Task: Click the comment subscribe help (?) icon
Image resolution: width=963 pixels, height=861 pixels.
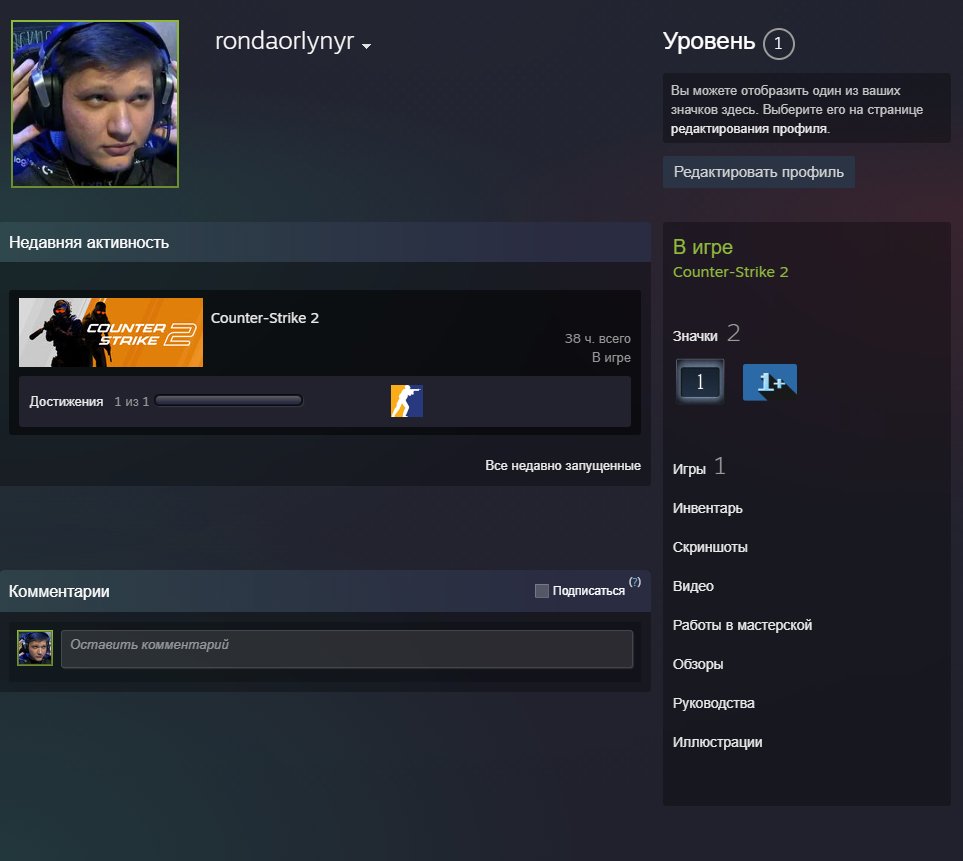Action: coord(635,582)
